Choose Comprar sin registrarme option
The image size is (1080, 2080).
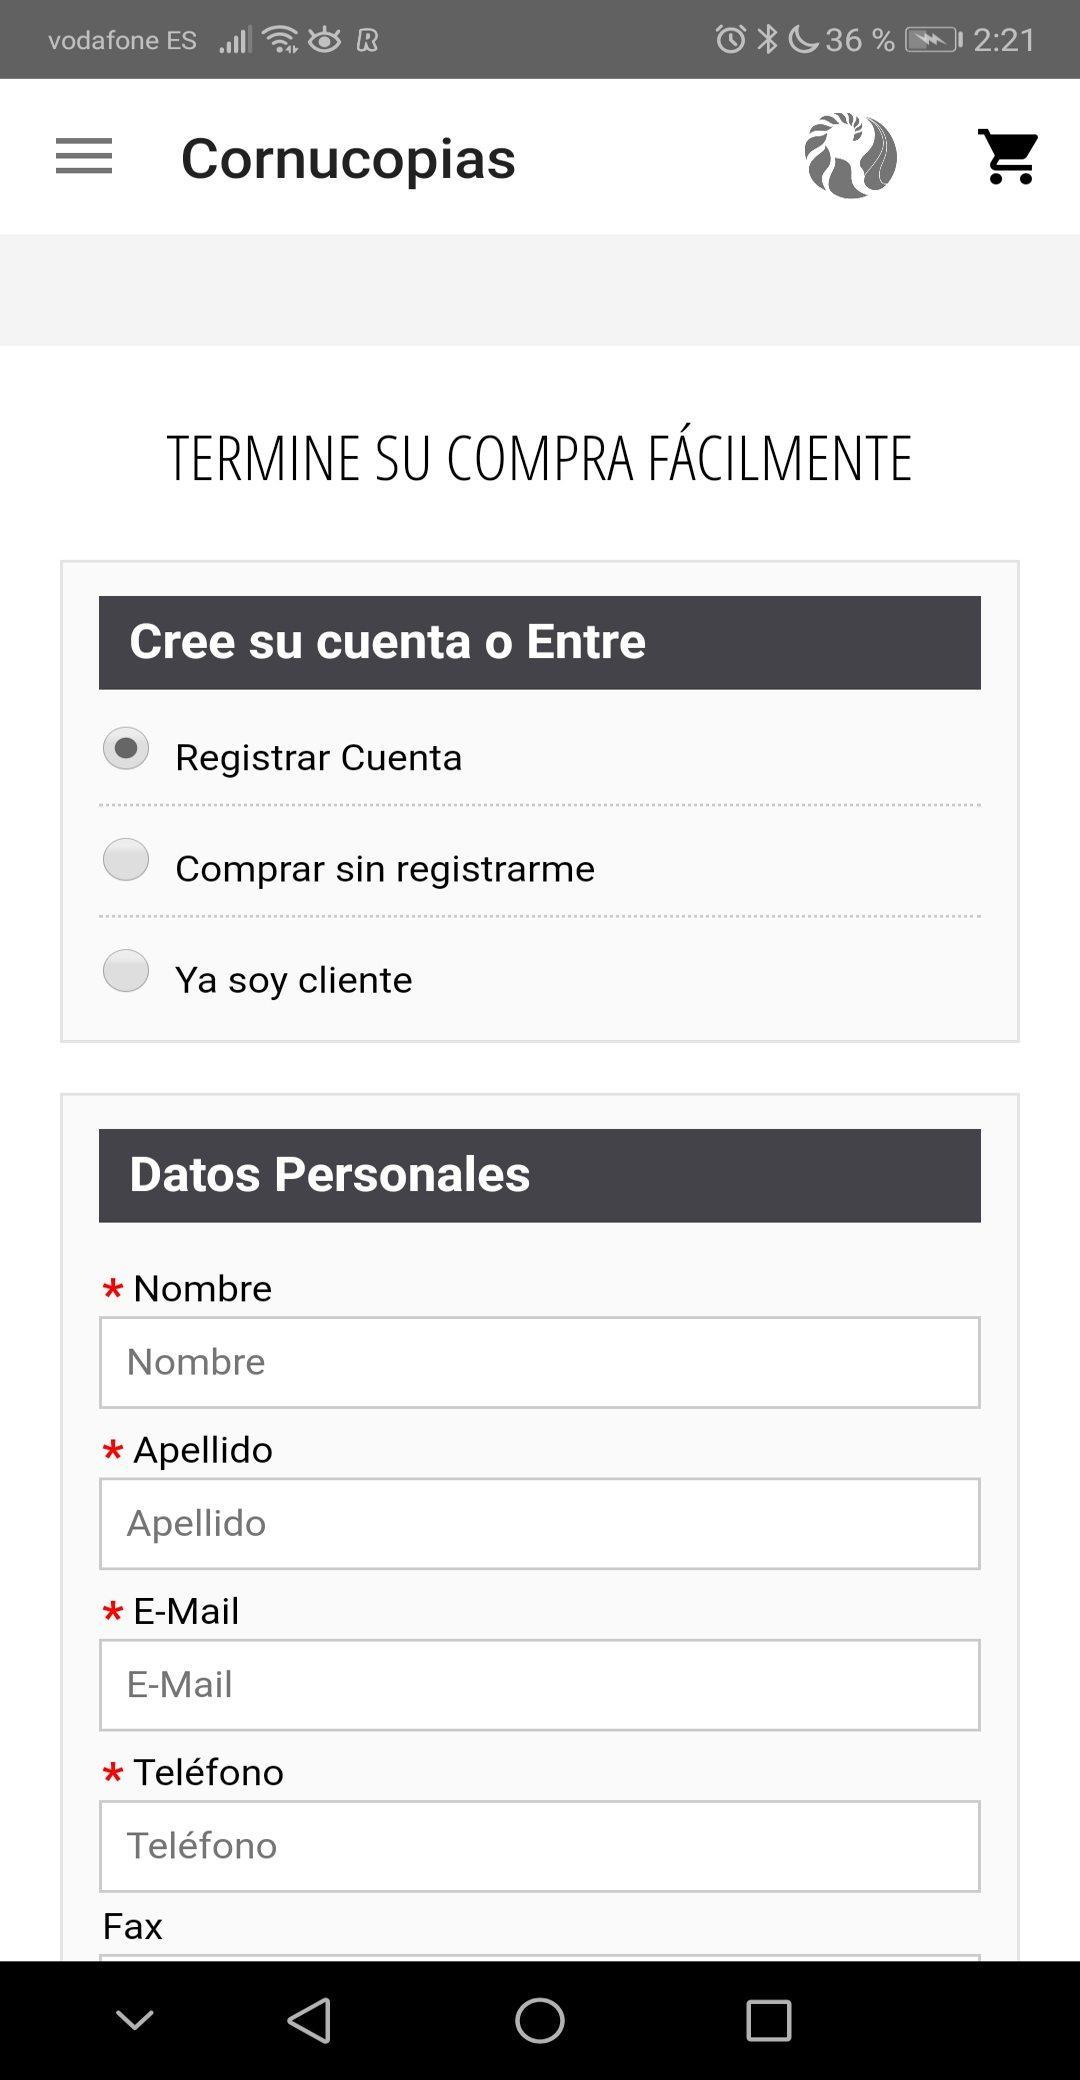126,860
